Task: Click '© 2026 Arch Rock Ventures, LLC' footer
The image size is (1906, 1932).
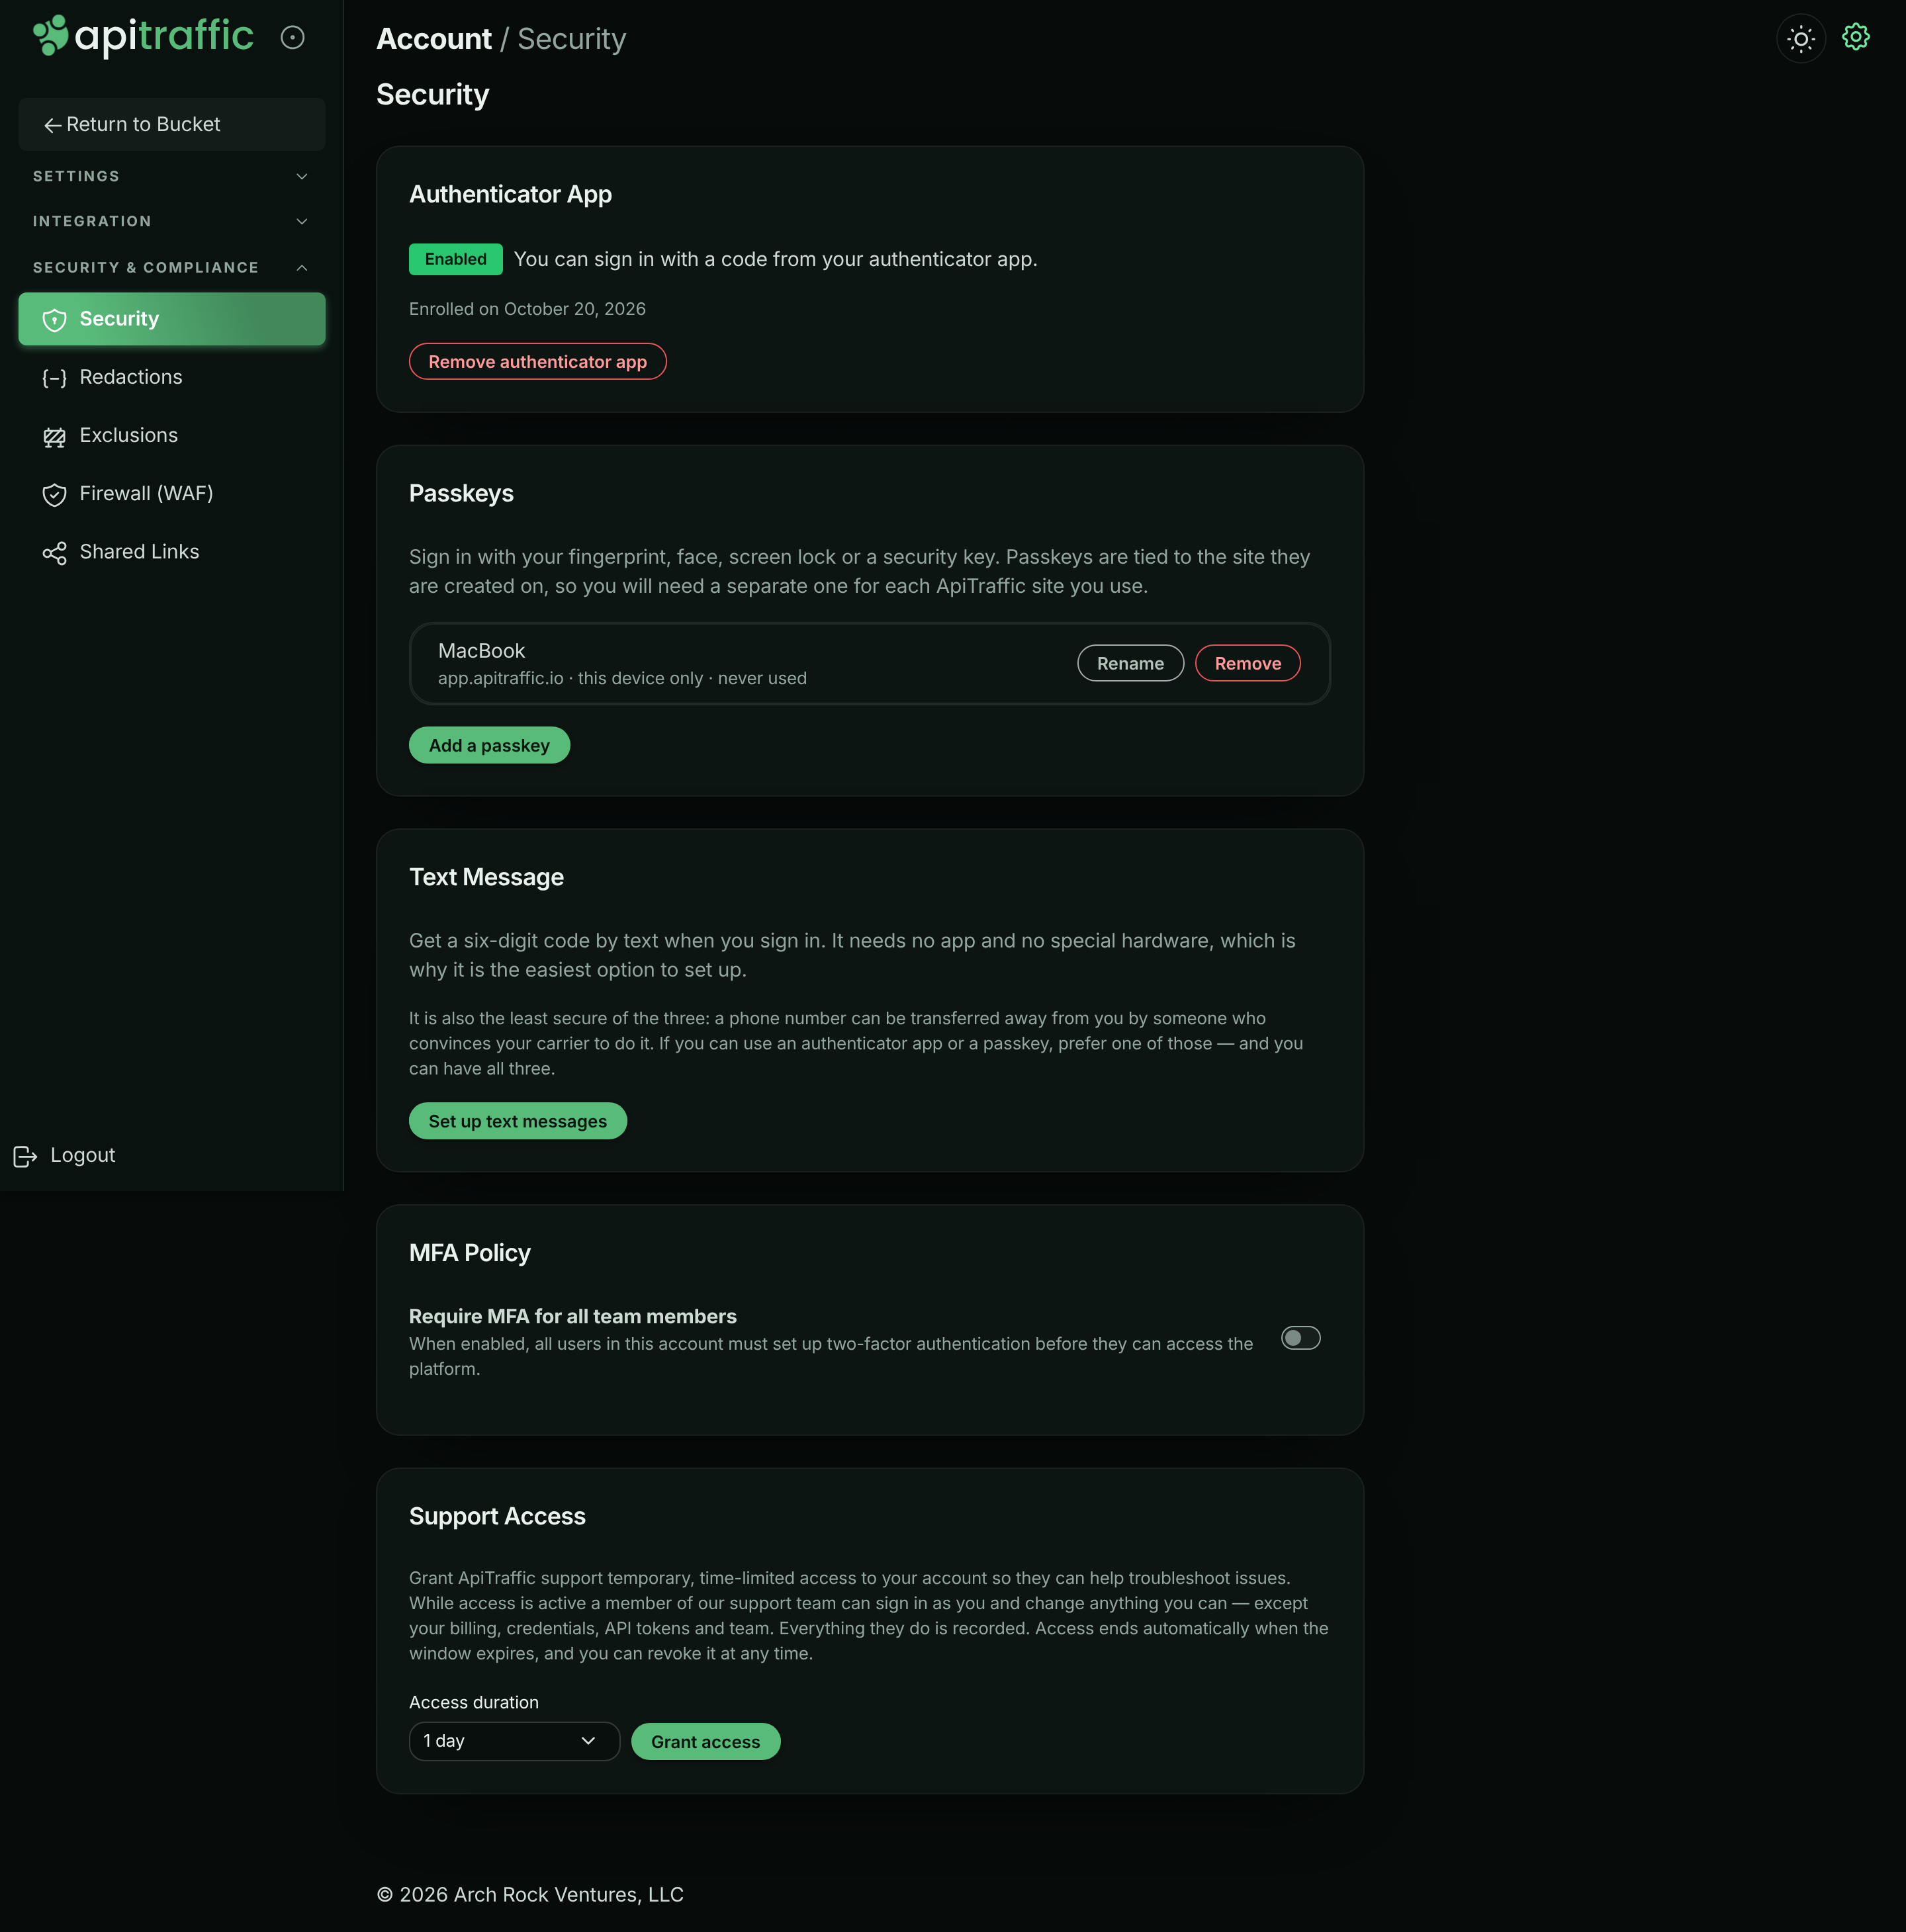Action: pos(530,1894)
